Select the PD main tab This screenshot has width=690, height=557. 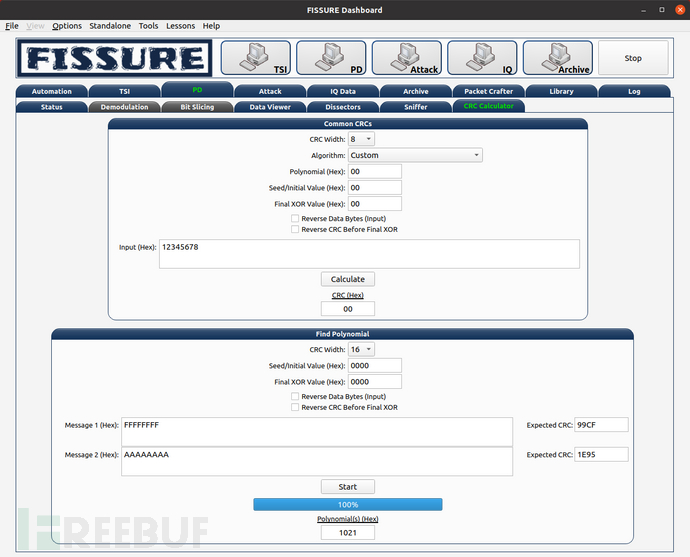coord(197,90)
